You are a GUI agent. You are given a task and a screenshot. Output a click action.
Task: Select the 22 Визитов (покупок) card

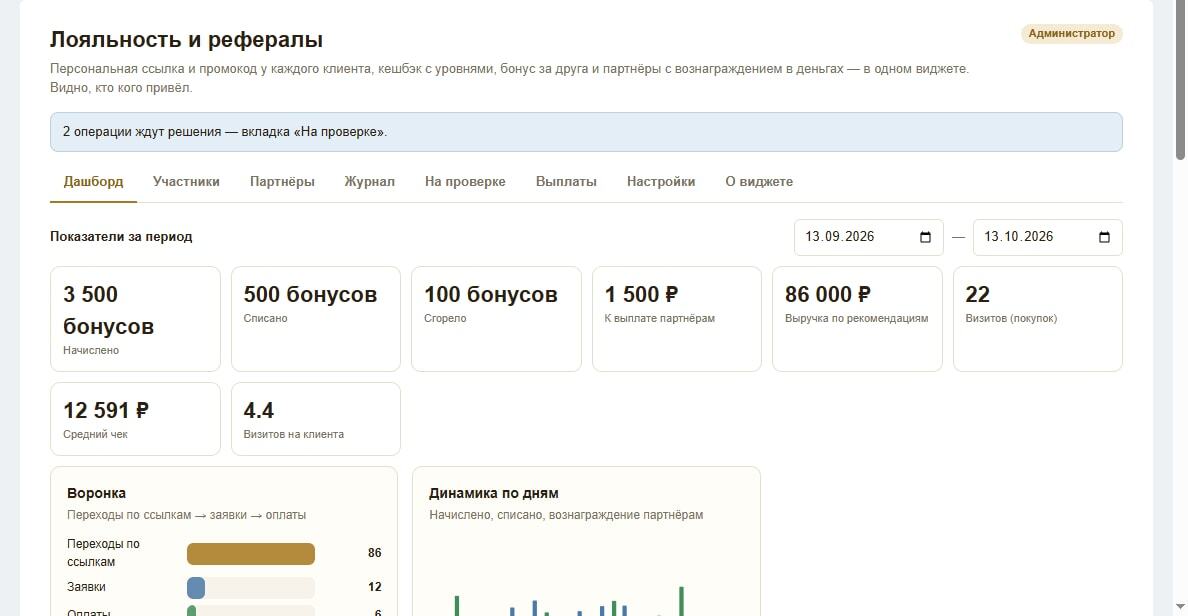click(1037, 319)
